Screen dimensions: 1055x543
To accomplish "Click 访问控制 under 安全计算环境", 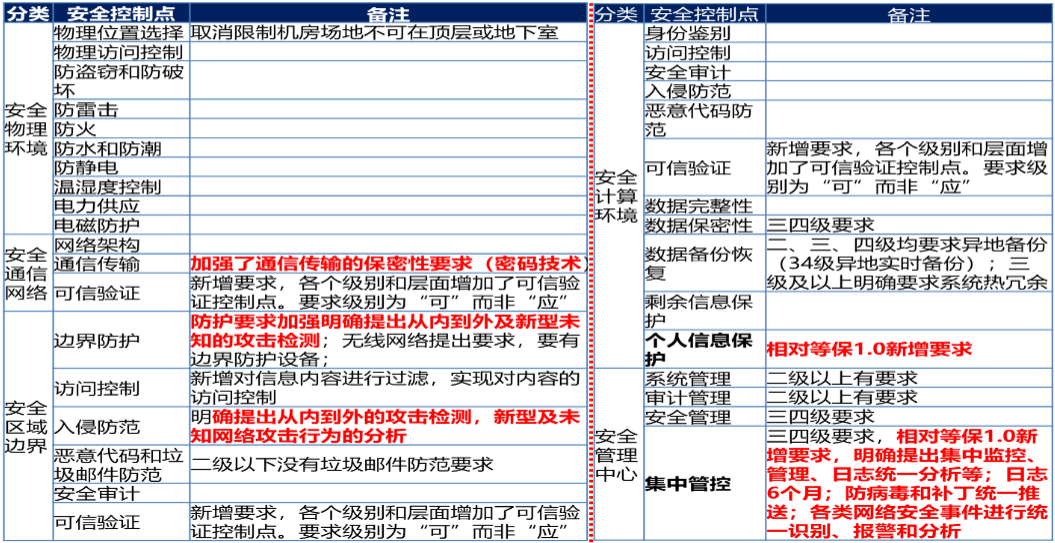I will click(x=704, y=52).
